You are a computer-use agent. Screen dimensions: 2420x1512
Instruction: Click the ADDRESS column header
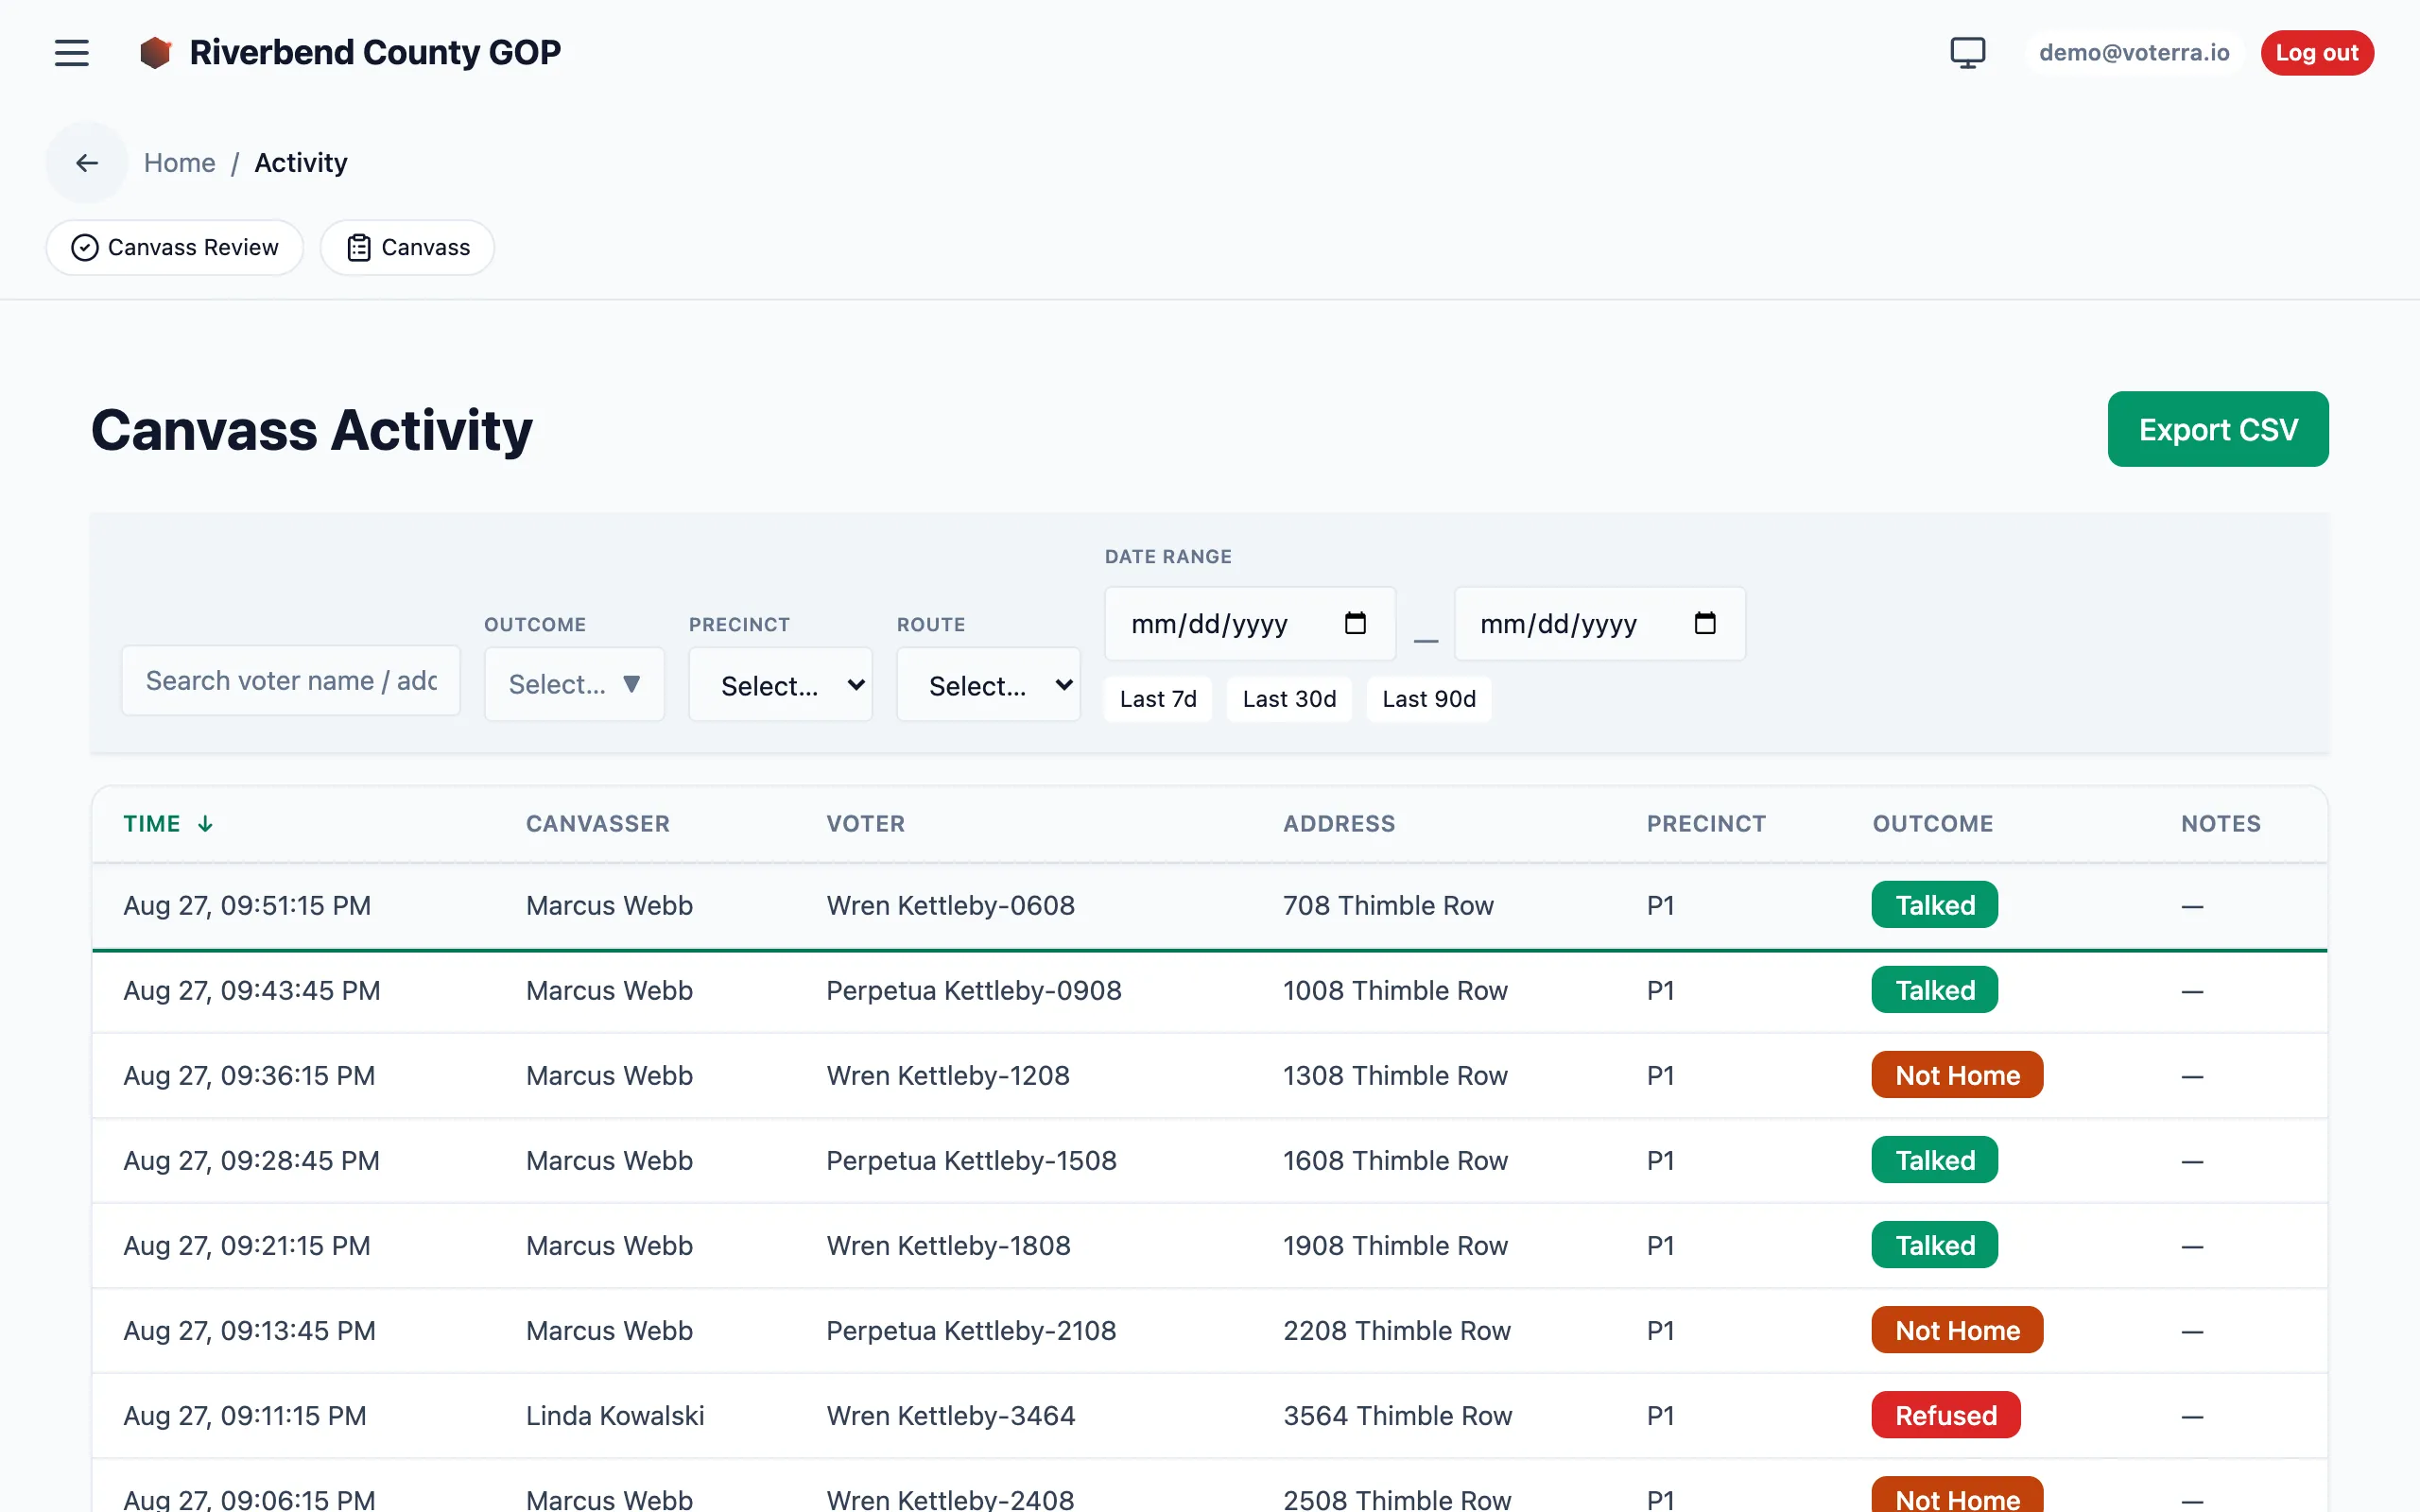click(x=1339, y=824)
